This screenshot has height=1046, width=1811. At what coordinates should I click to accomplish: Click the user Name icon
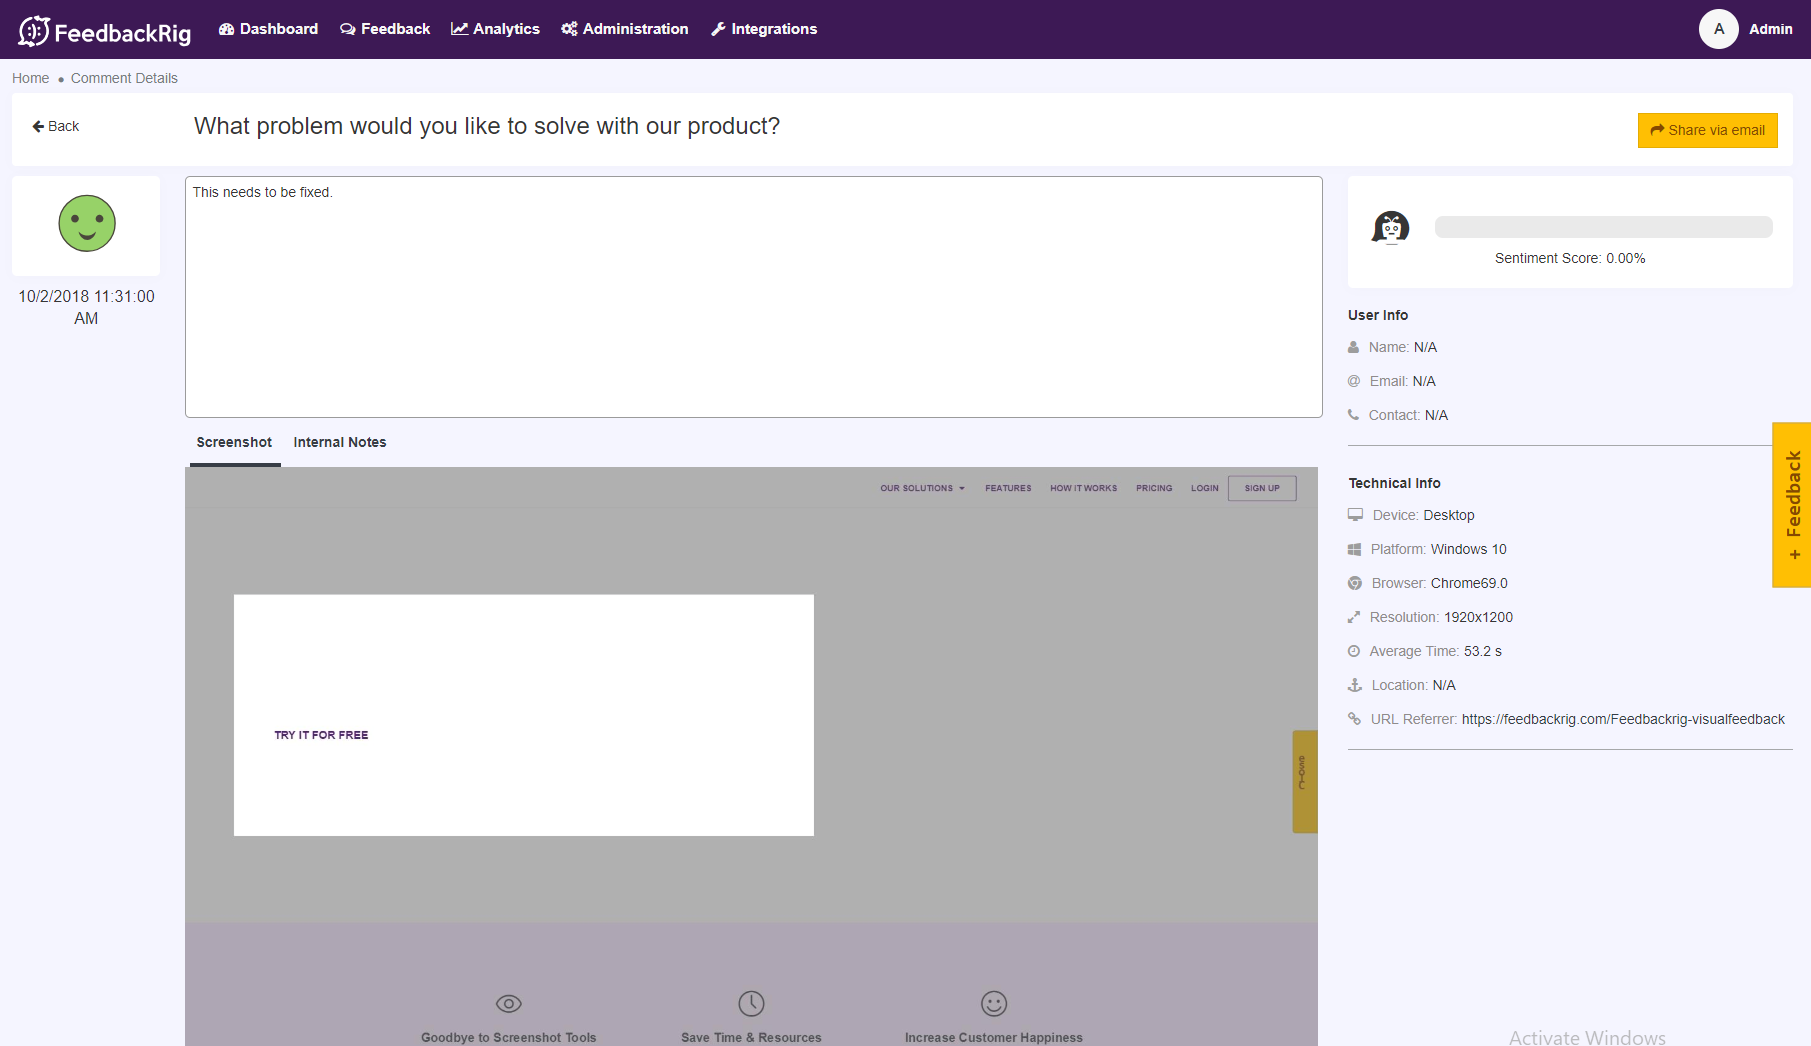click(1353, 347)
